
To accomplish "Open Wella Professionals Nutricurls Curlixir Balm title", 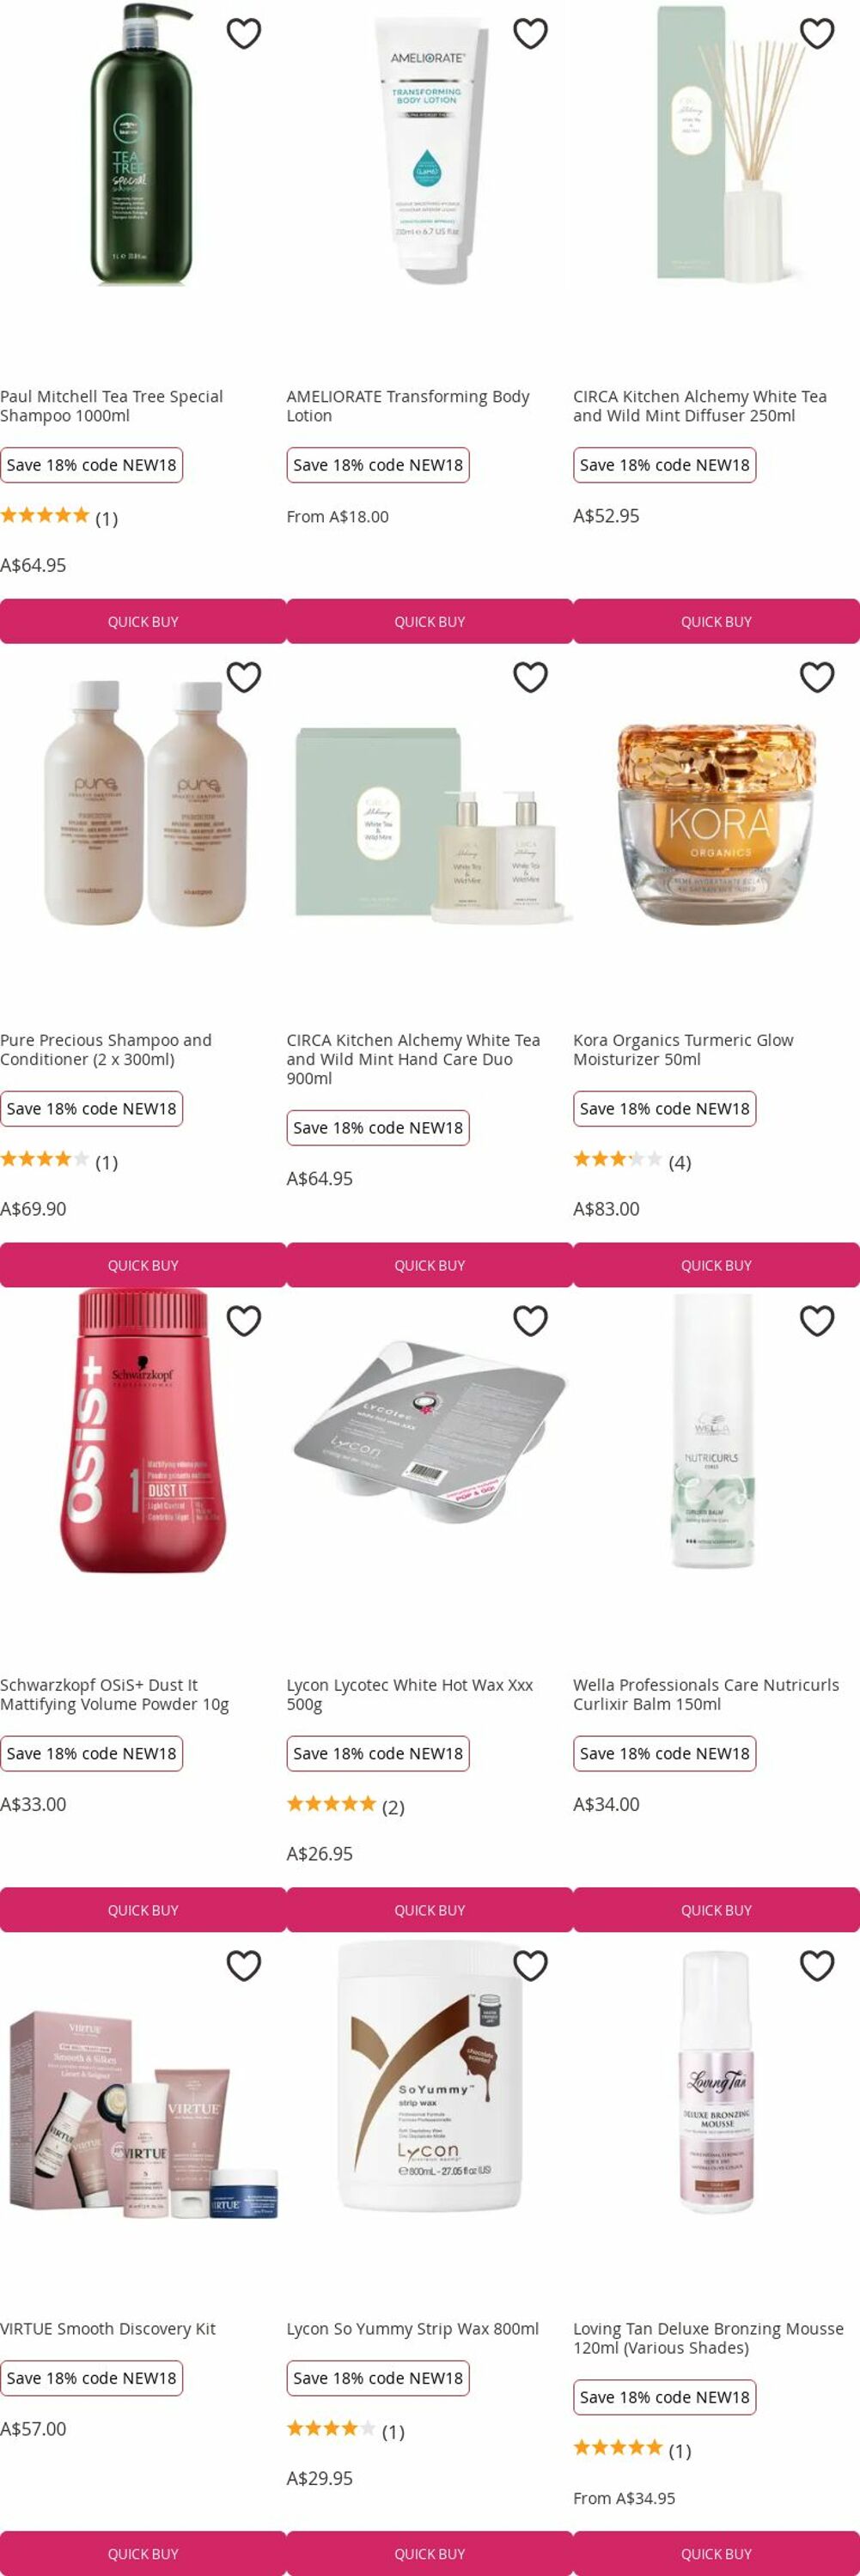I will pos(706,1694).
